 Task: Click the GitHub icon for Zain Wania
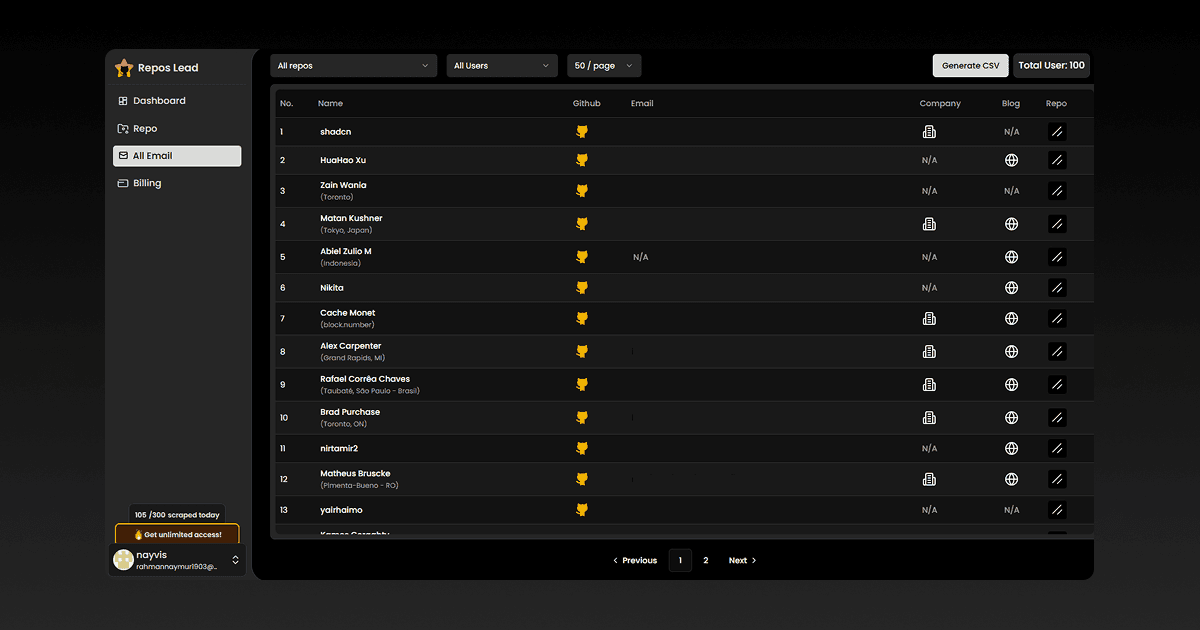coord(581,190)
